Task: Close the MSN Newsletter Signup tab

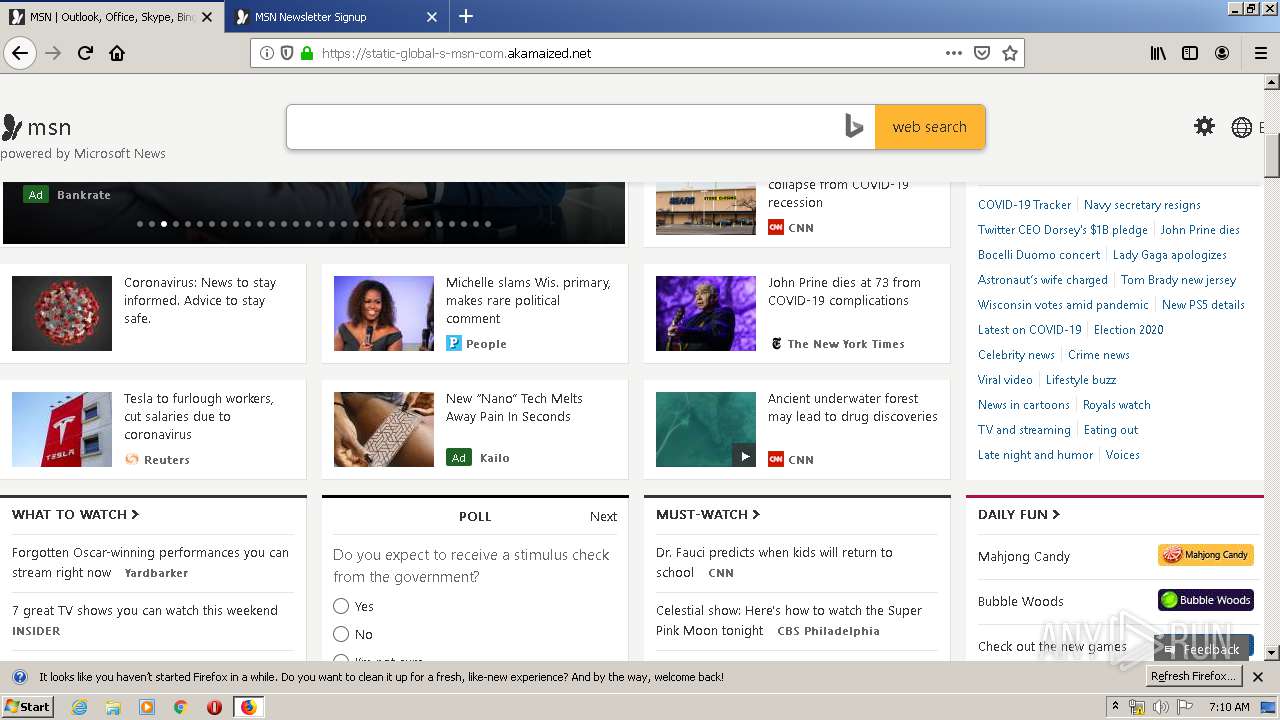Action: coord(432,16)
